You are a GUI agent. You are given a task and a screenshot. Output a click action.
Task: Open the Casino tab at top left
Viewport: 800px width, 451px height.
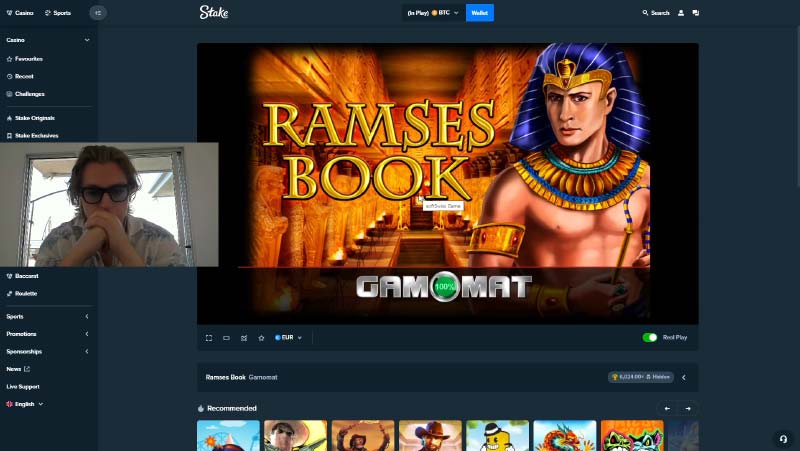20,13
